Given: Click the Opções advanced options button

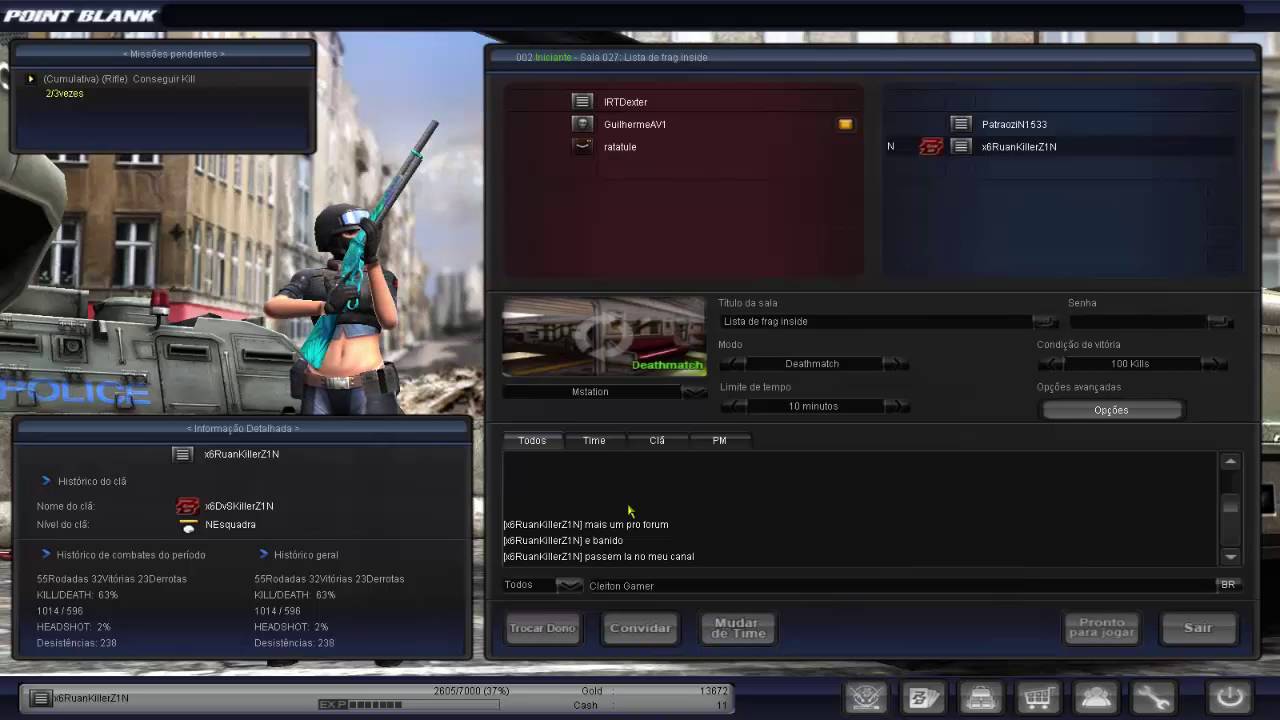Looking at the screenshot, I should pyautogui.click(x=1111, y=410).
